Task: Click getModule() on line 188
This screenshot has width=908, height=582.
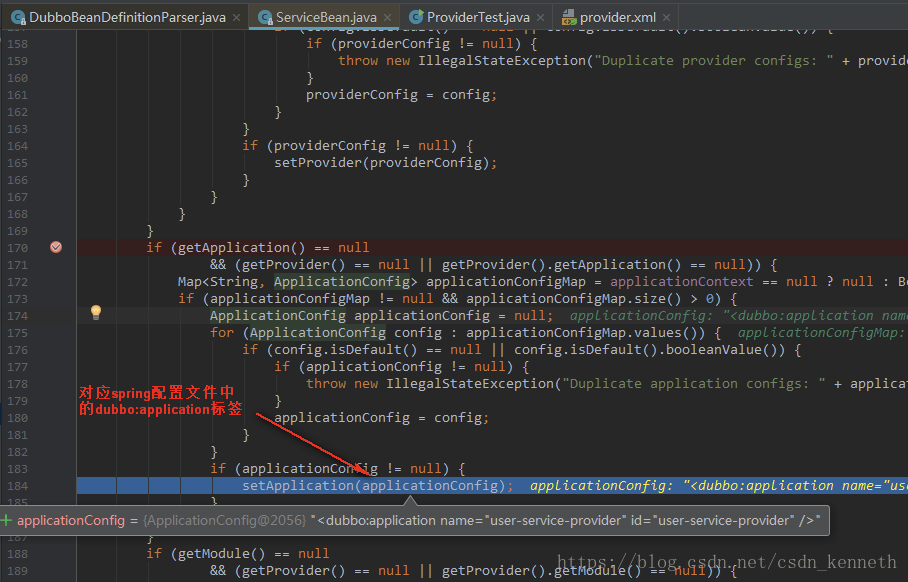Action: [x=222, y=554]
